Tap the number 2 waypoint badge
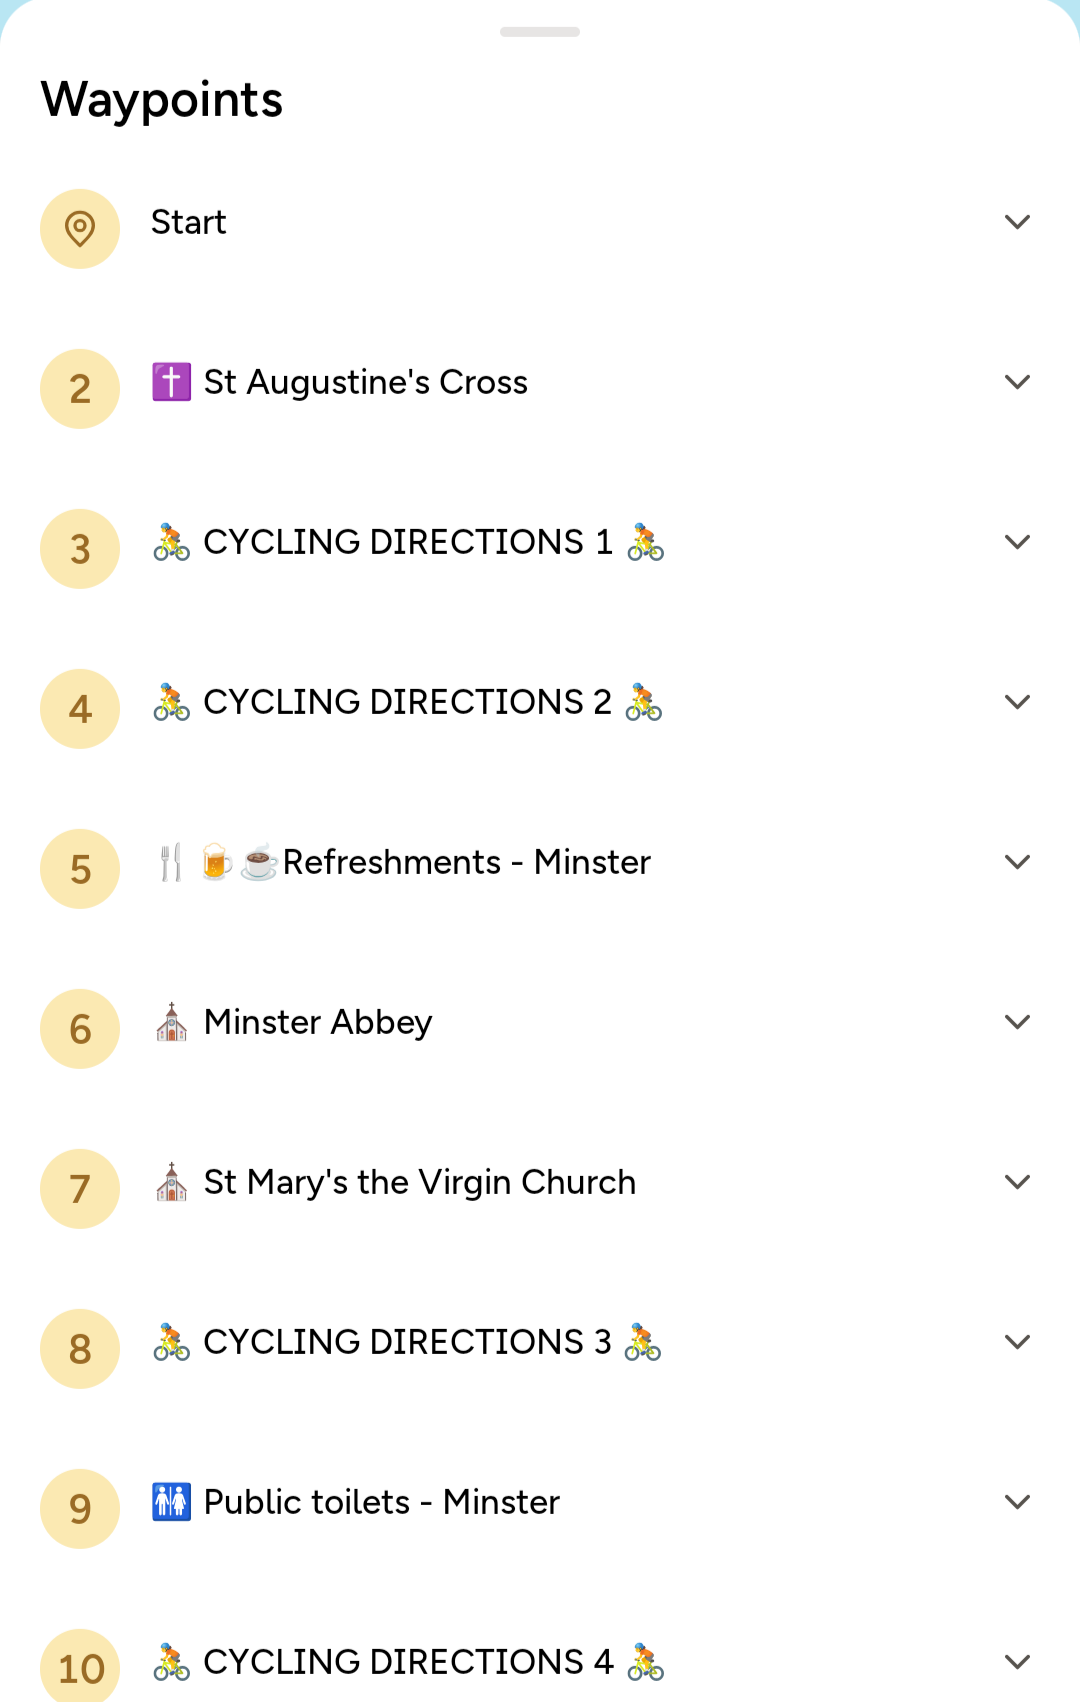The height and width of the screenshot is (1702, 1080). pyautogui.click(x=80, y=389)
